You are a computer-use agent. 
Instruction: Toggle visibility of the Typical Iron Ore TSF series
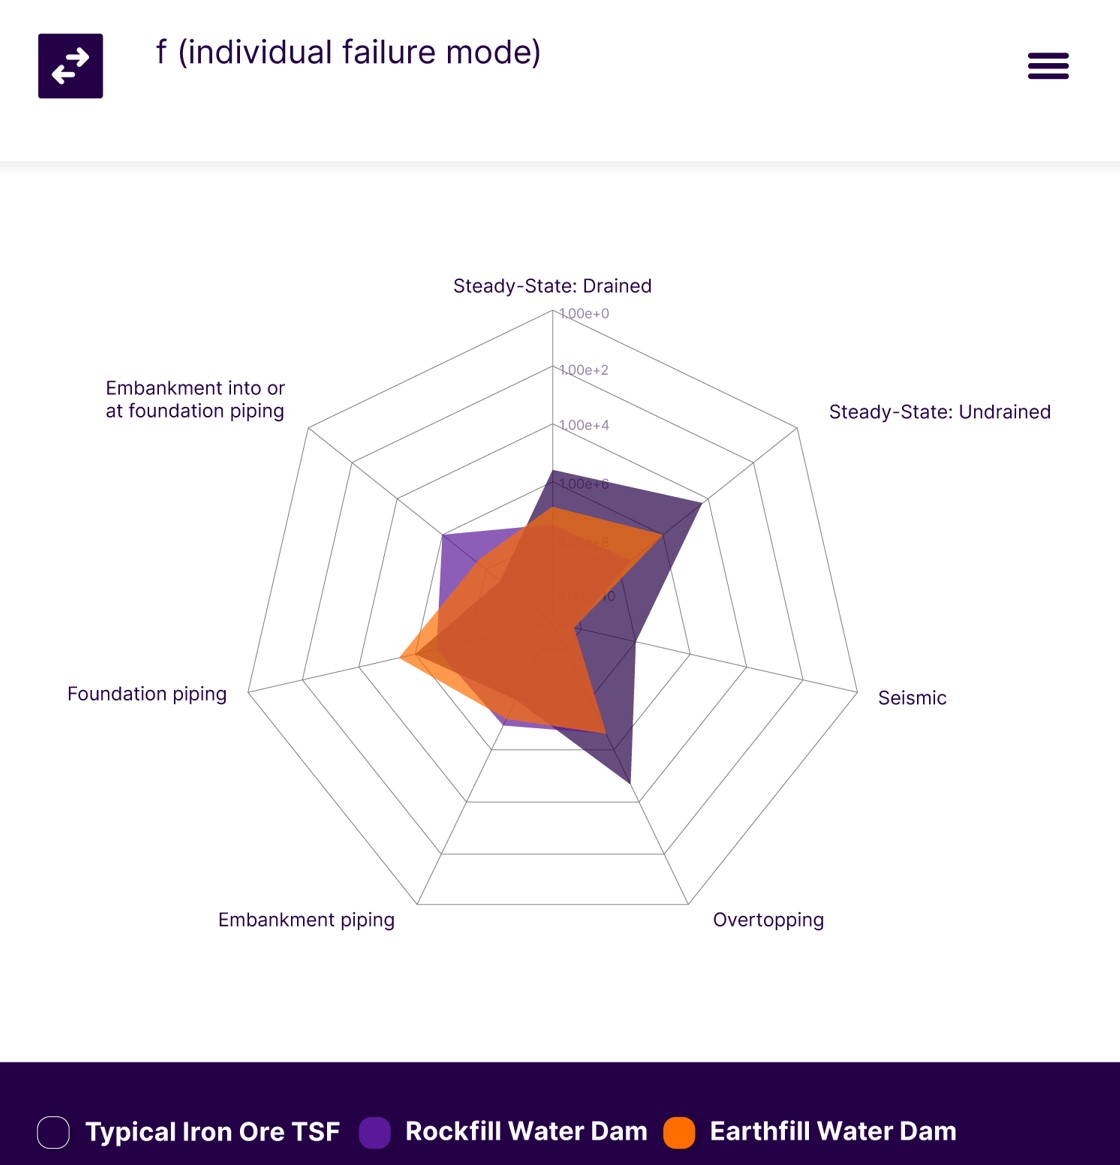point(212,1131)
